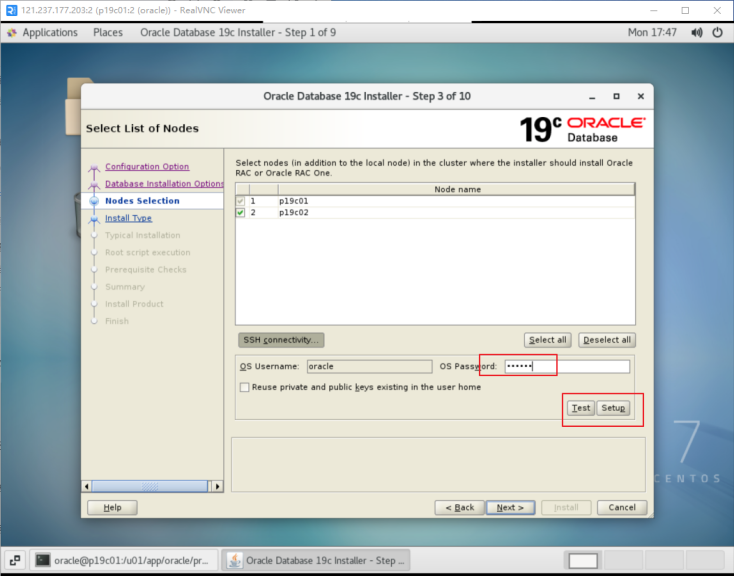Focus the OS Password field
The image size is (734, 577).
coord(567,366)
